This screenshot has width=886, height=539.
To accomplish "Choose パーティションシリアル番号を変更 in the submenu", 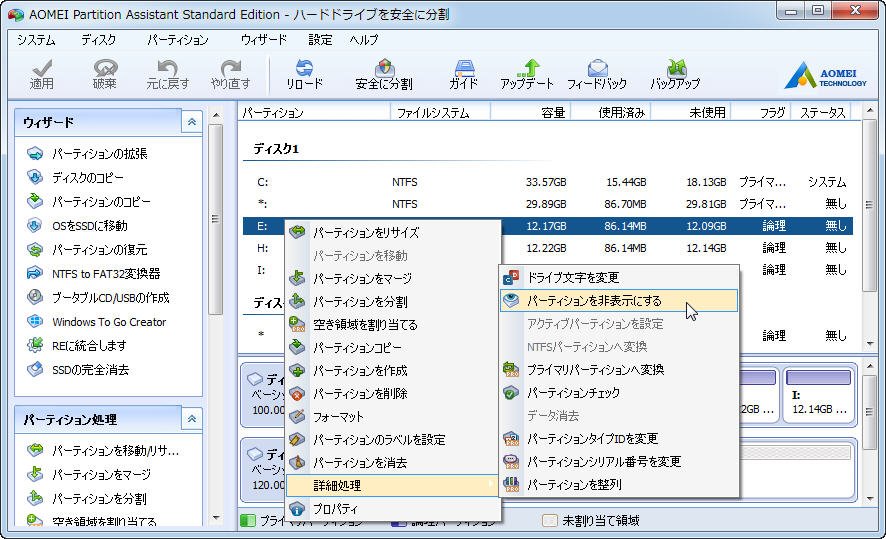I will pos(619,462).
